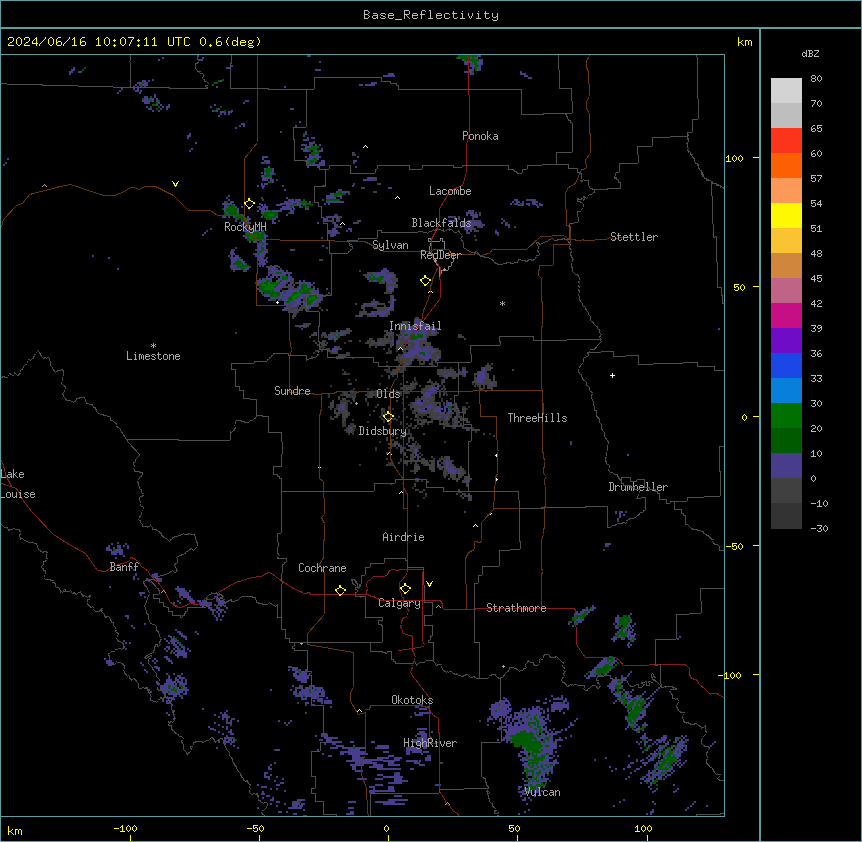Viewport: 862px width, 842px height.
Task: Click the Strathmore label
Action: (x=516, y=608)
